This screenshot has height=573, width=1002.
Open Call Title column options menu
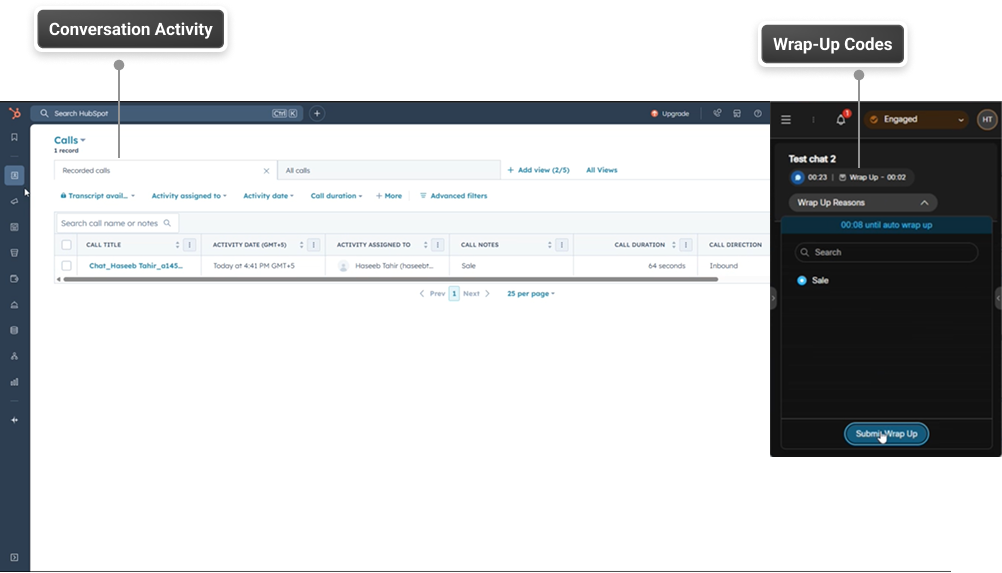189,245
